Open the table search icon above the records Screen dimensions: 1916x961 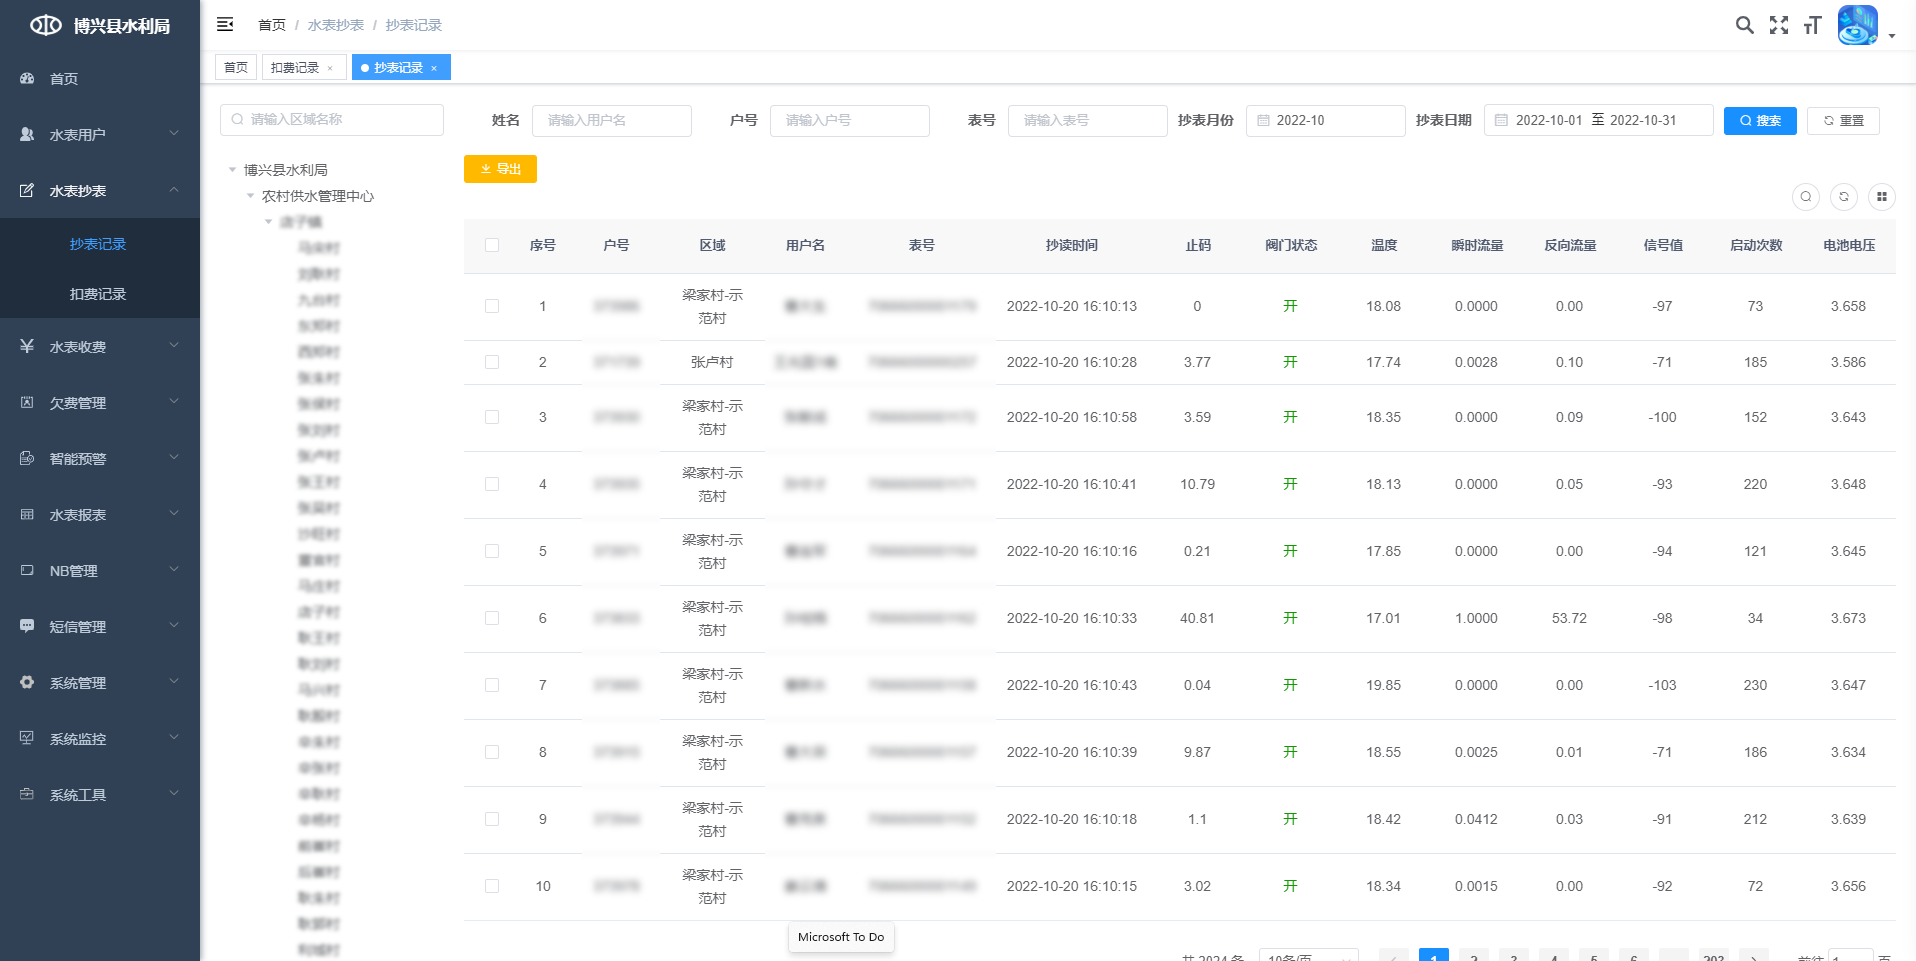pos(1805,197)
